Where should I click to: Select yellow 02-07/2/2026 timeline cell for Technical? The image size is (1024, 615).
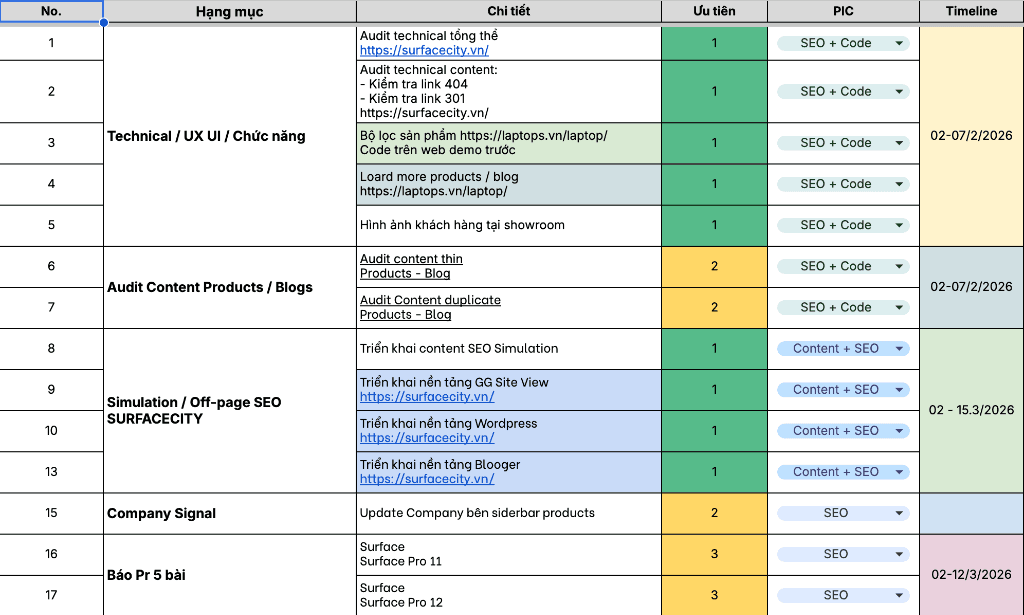(x=971, y=136)
